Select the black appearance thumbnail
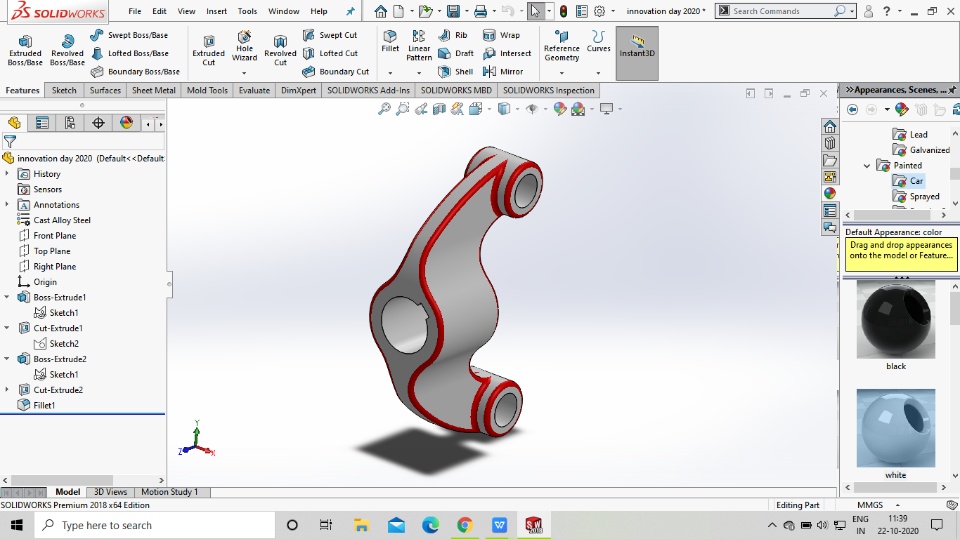The height and width of the screenshot is (539, 960). 896,320
